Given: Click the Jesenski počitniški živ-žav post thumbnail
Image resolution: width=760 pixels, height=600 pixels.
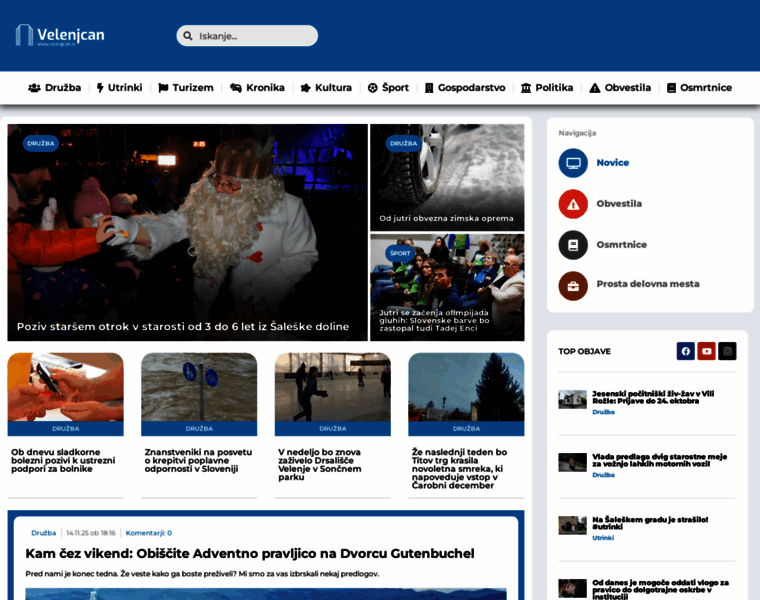Looking at the screenshot, I should 572,400.
